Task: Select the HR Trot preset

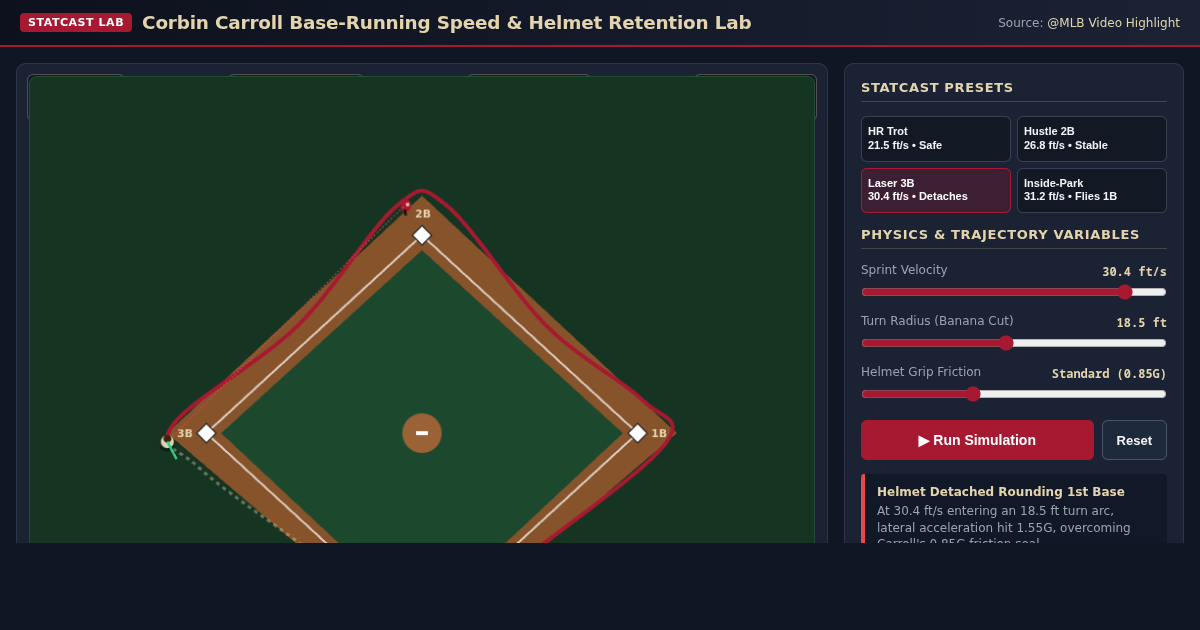Action: pyautogui.click(x=936, y=139)
